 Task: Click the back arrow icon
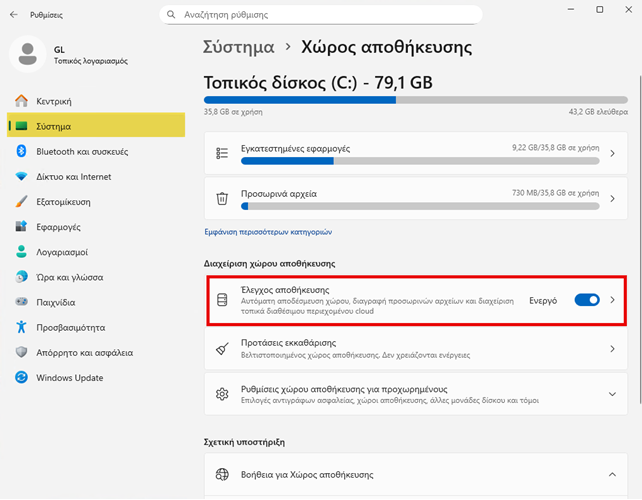(x=14, y=15)
